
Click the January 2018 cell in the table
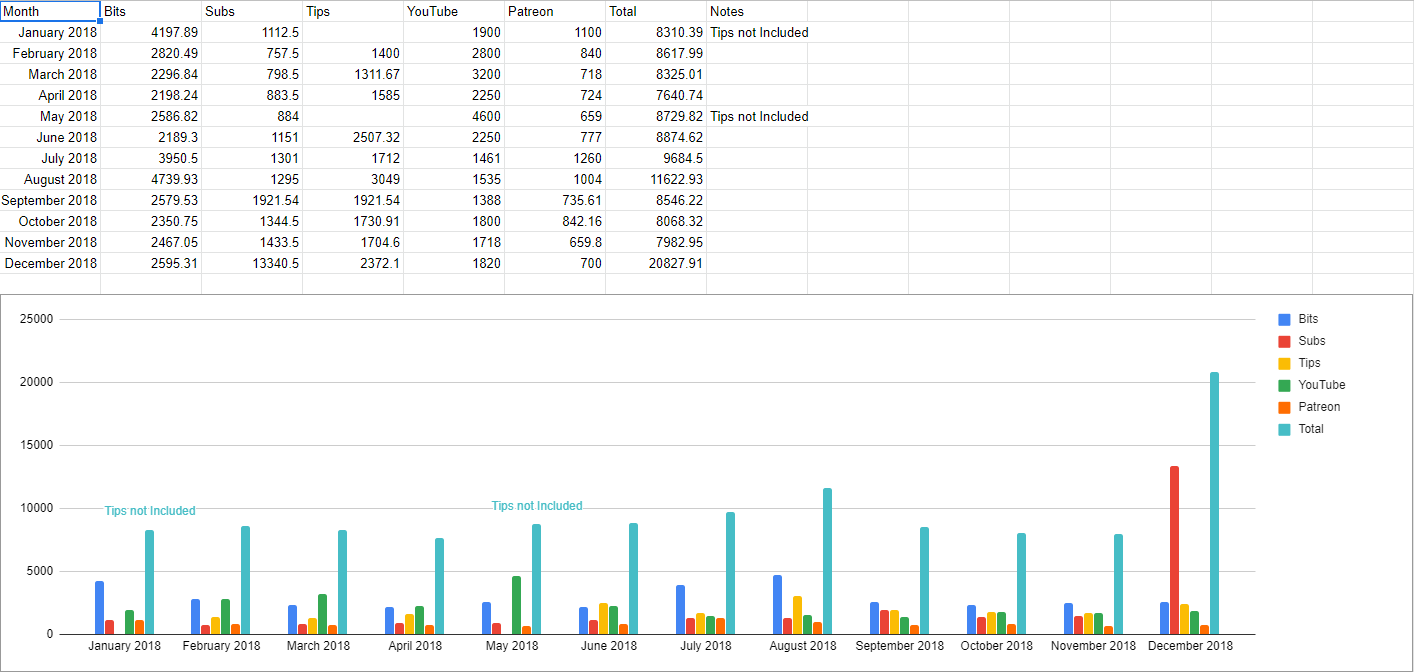[x=50, y=32]
